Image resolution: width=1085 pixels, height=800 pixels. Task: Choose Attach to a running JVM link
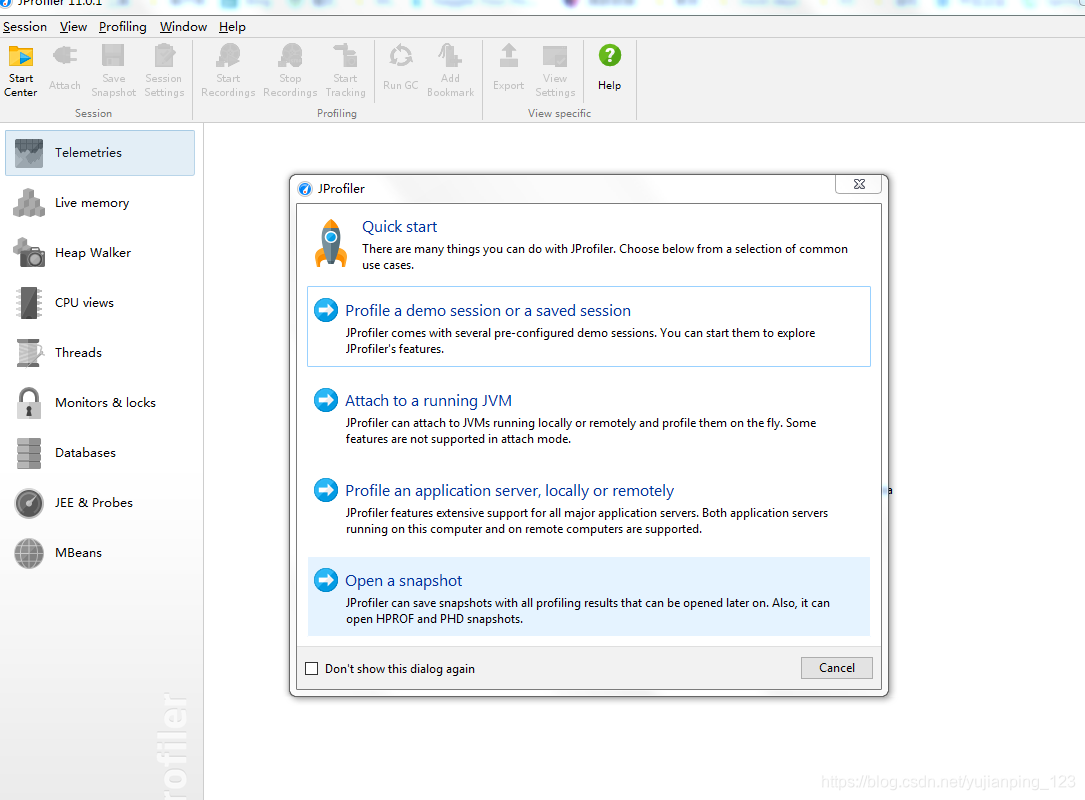pyautogui.click(x=428, y=401)
